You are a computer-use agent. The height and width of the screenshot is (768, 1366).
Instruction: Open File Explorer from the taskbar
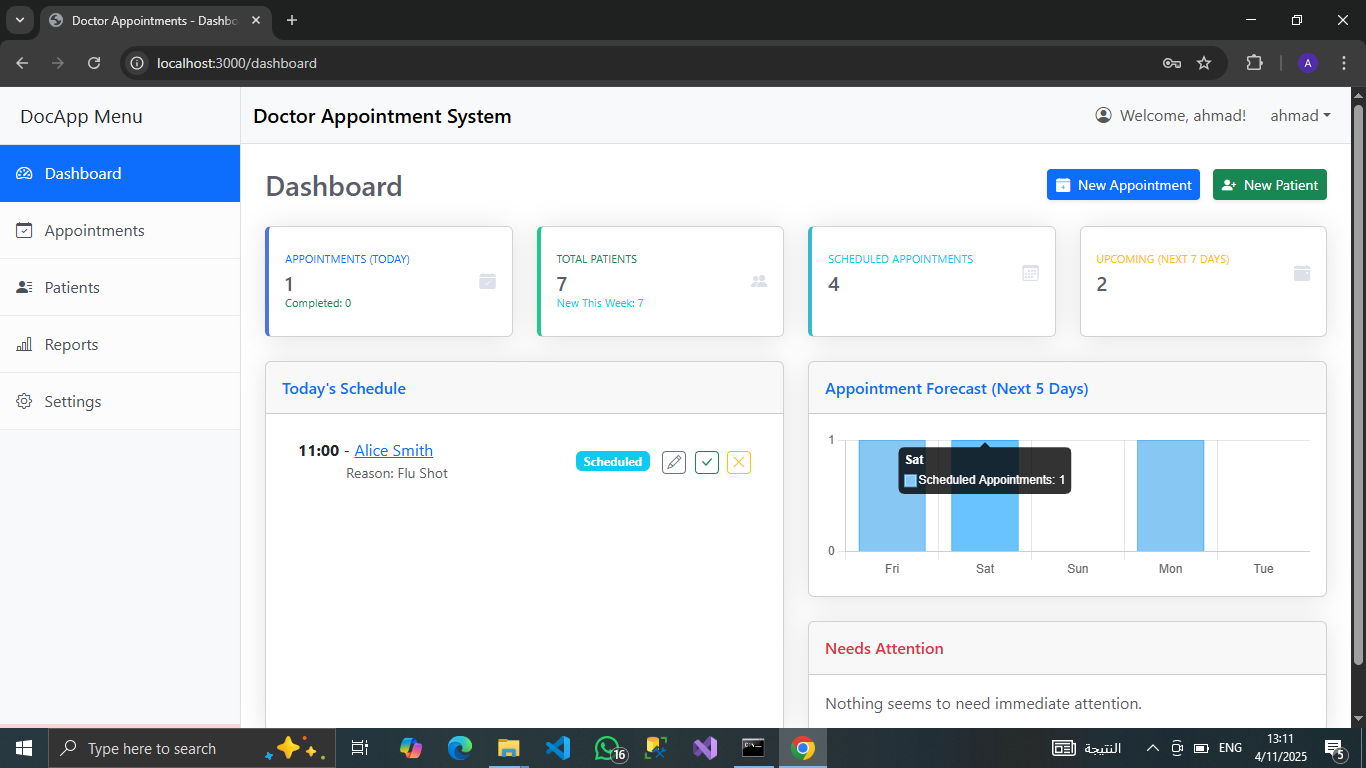point(509,748)
